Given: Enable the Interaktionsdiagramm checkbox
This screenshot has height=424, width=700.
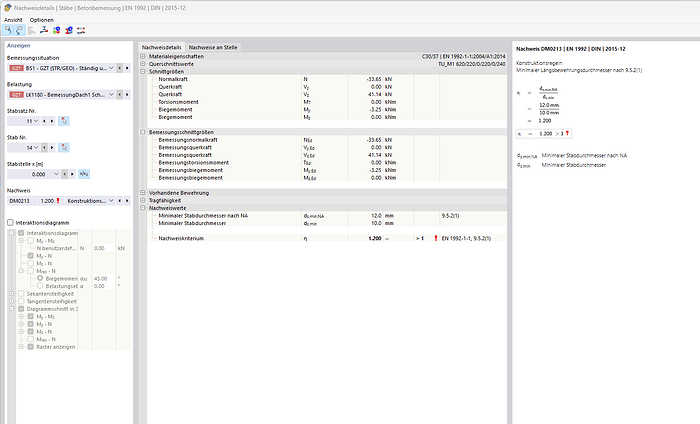Looking at the screenshot, I should point(11,222).
